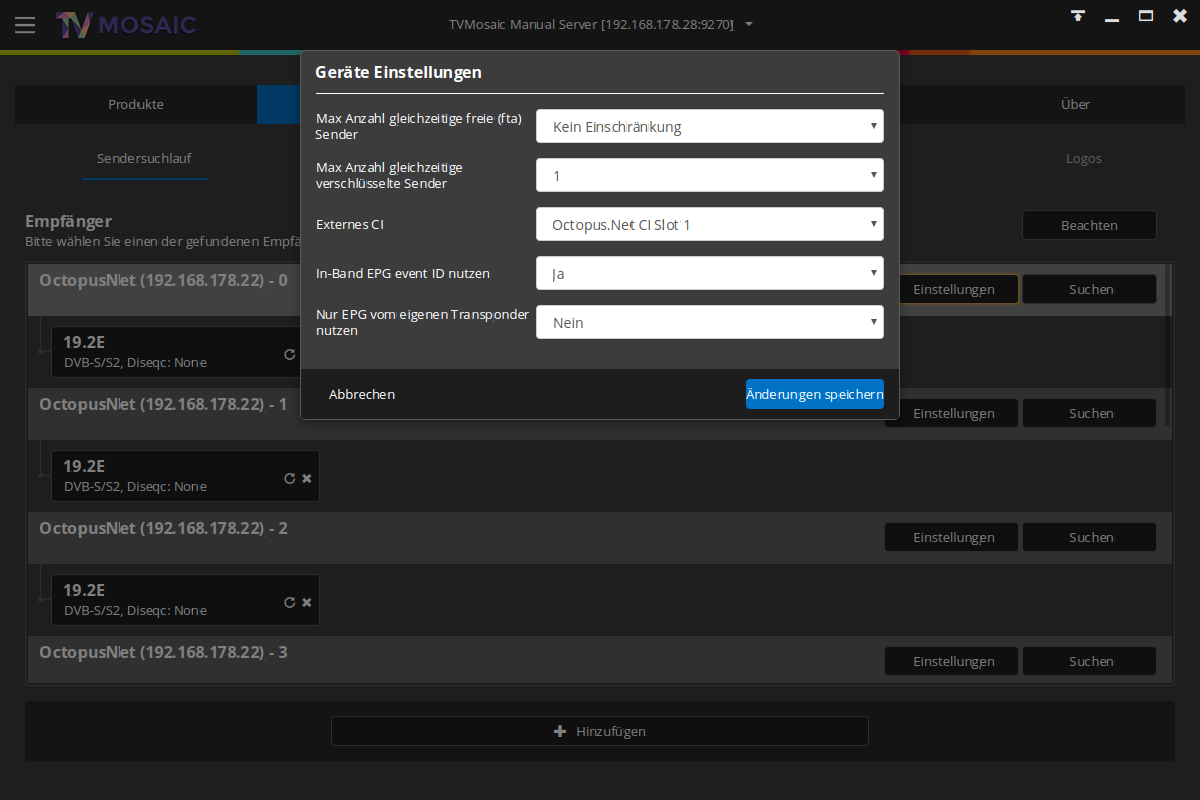
Task: Remove 19.2E under OctopusNet - 1
Action: (x=307, y=478)
